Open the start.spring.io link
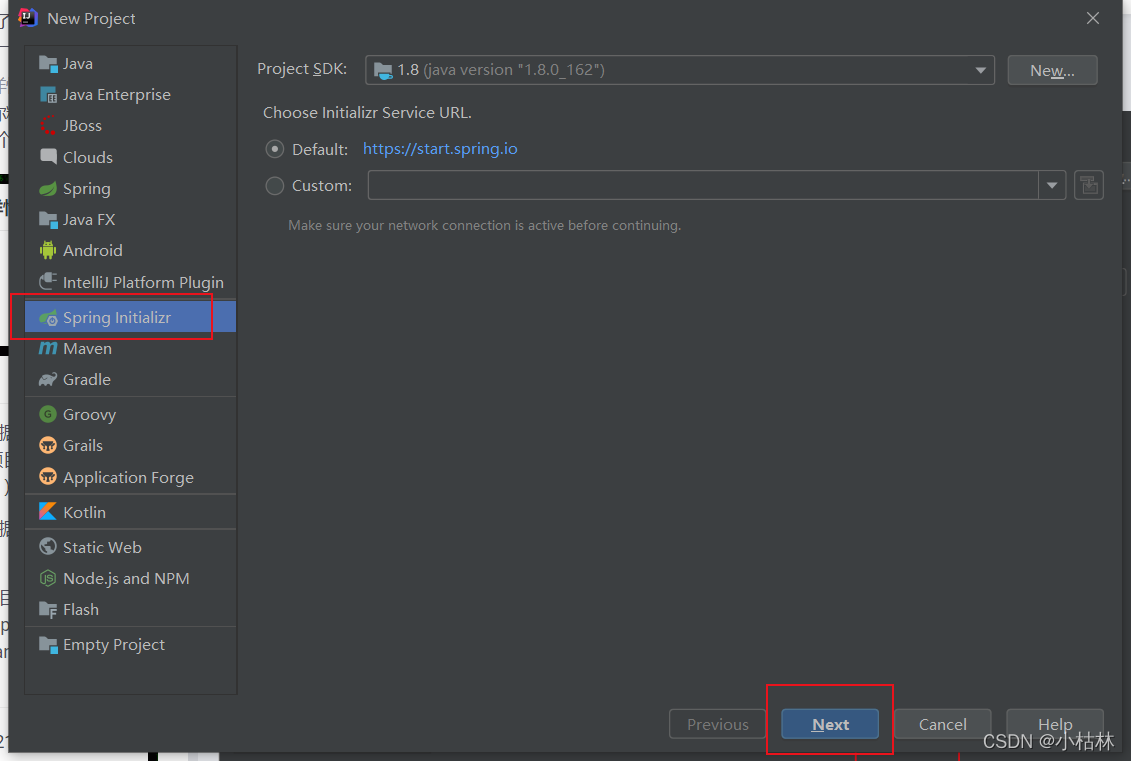Image resolution: width=1131 pixels, height=761 pixels. 440,149
